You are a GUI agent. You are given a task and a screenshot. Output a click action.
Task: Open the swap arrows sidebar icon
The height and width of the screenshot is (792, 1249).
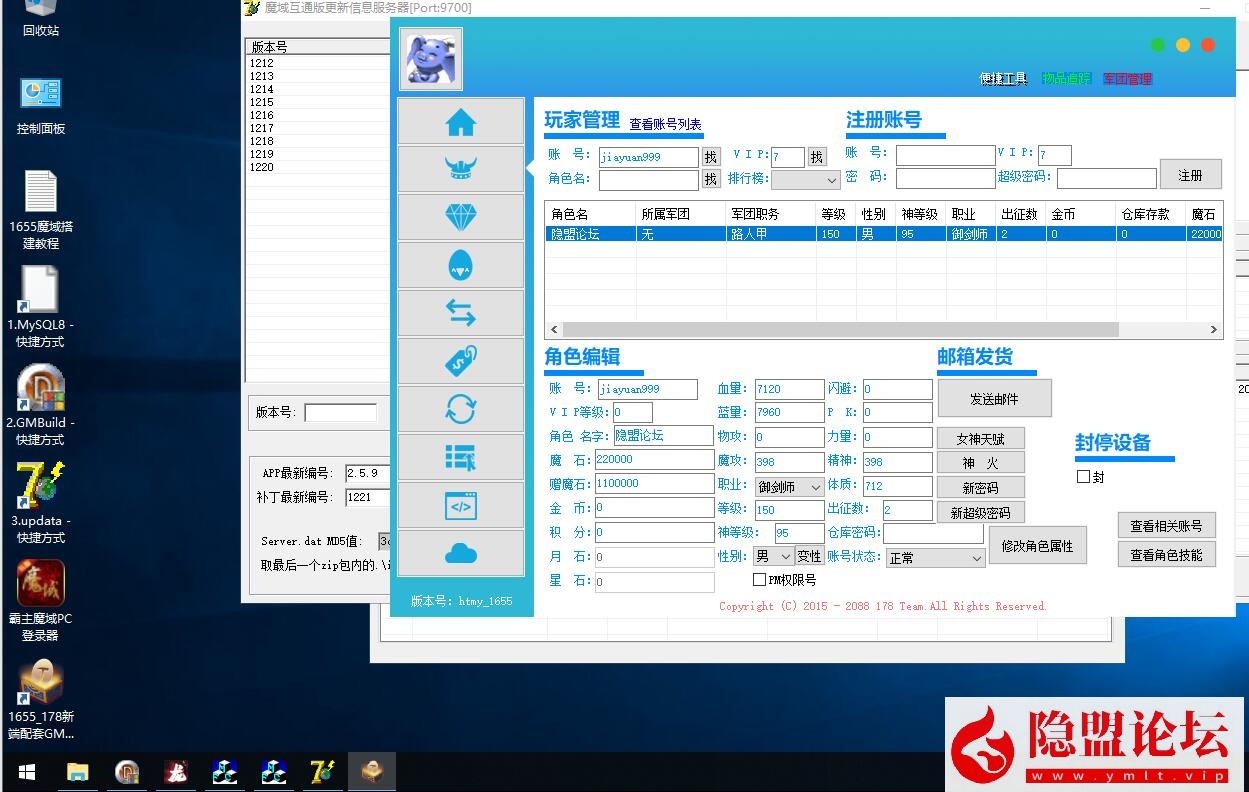[460, 313]
